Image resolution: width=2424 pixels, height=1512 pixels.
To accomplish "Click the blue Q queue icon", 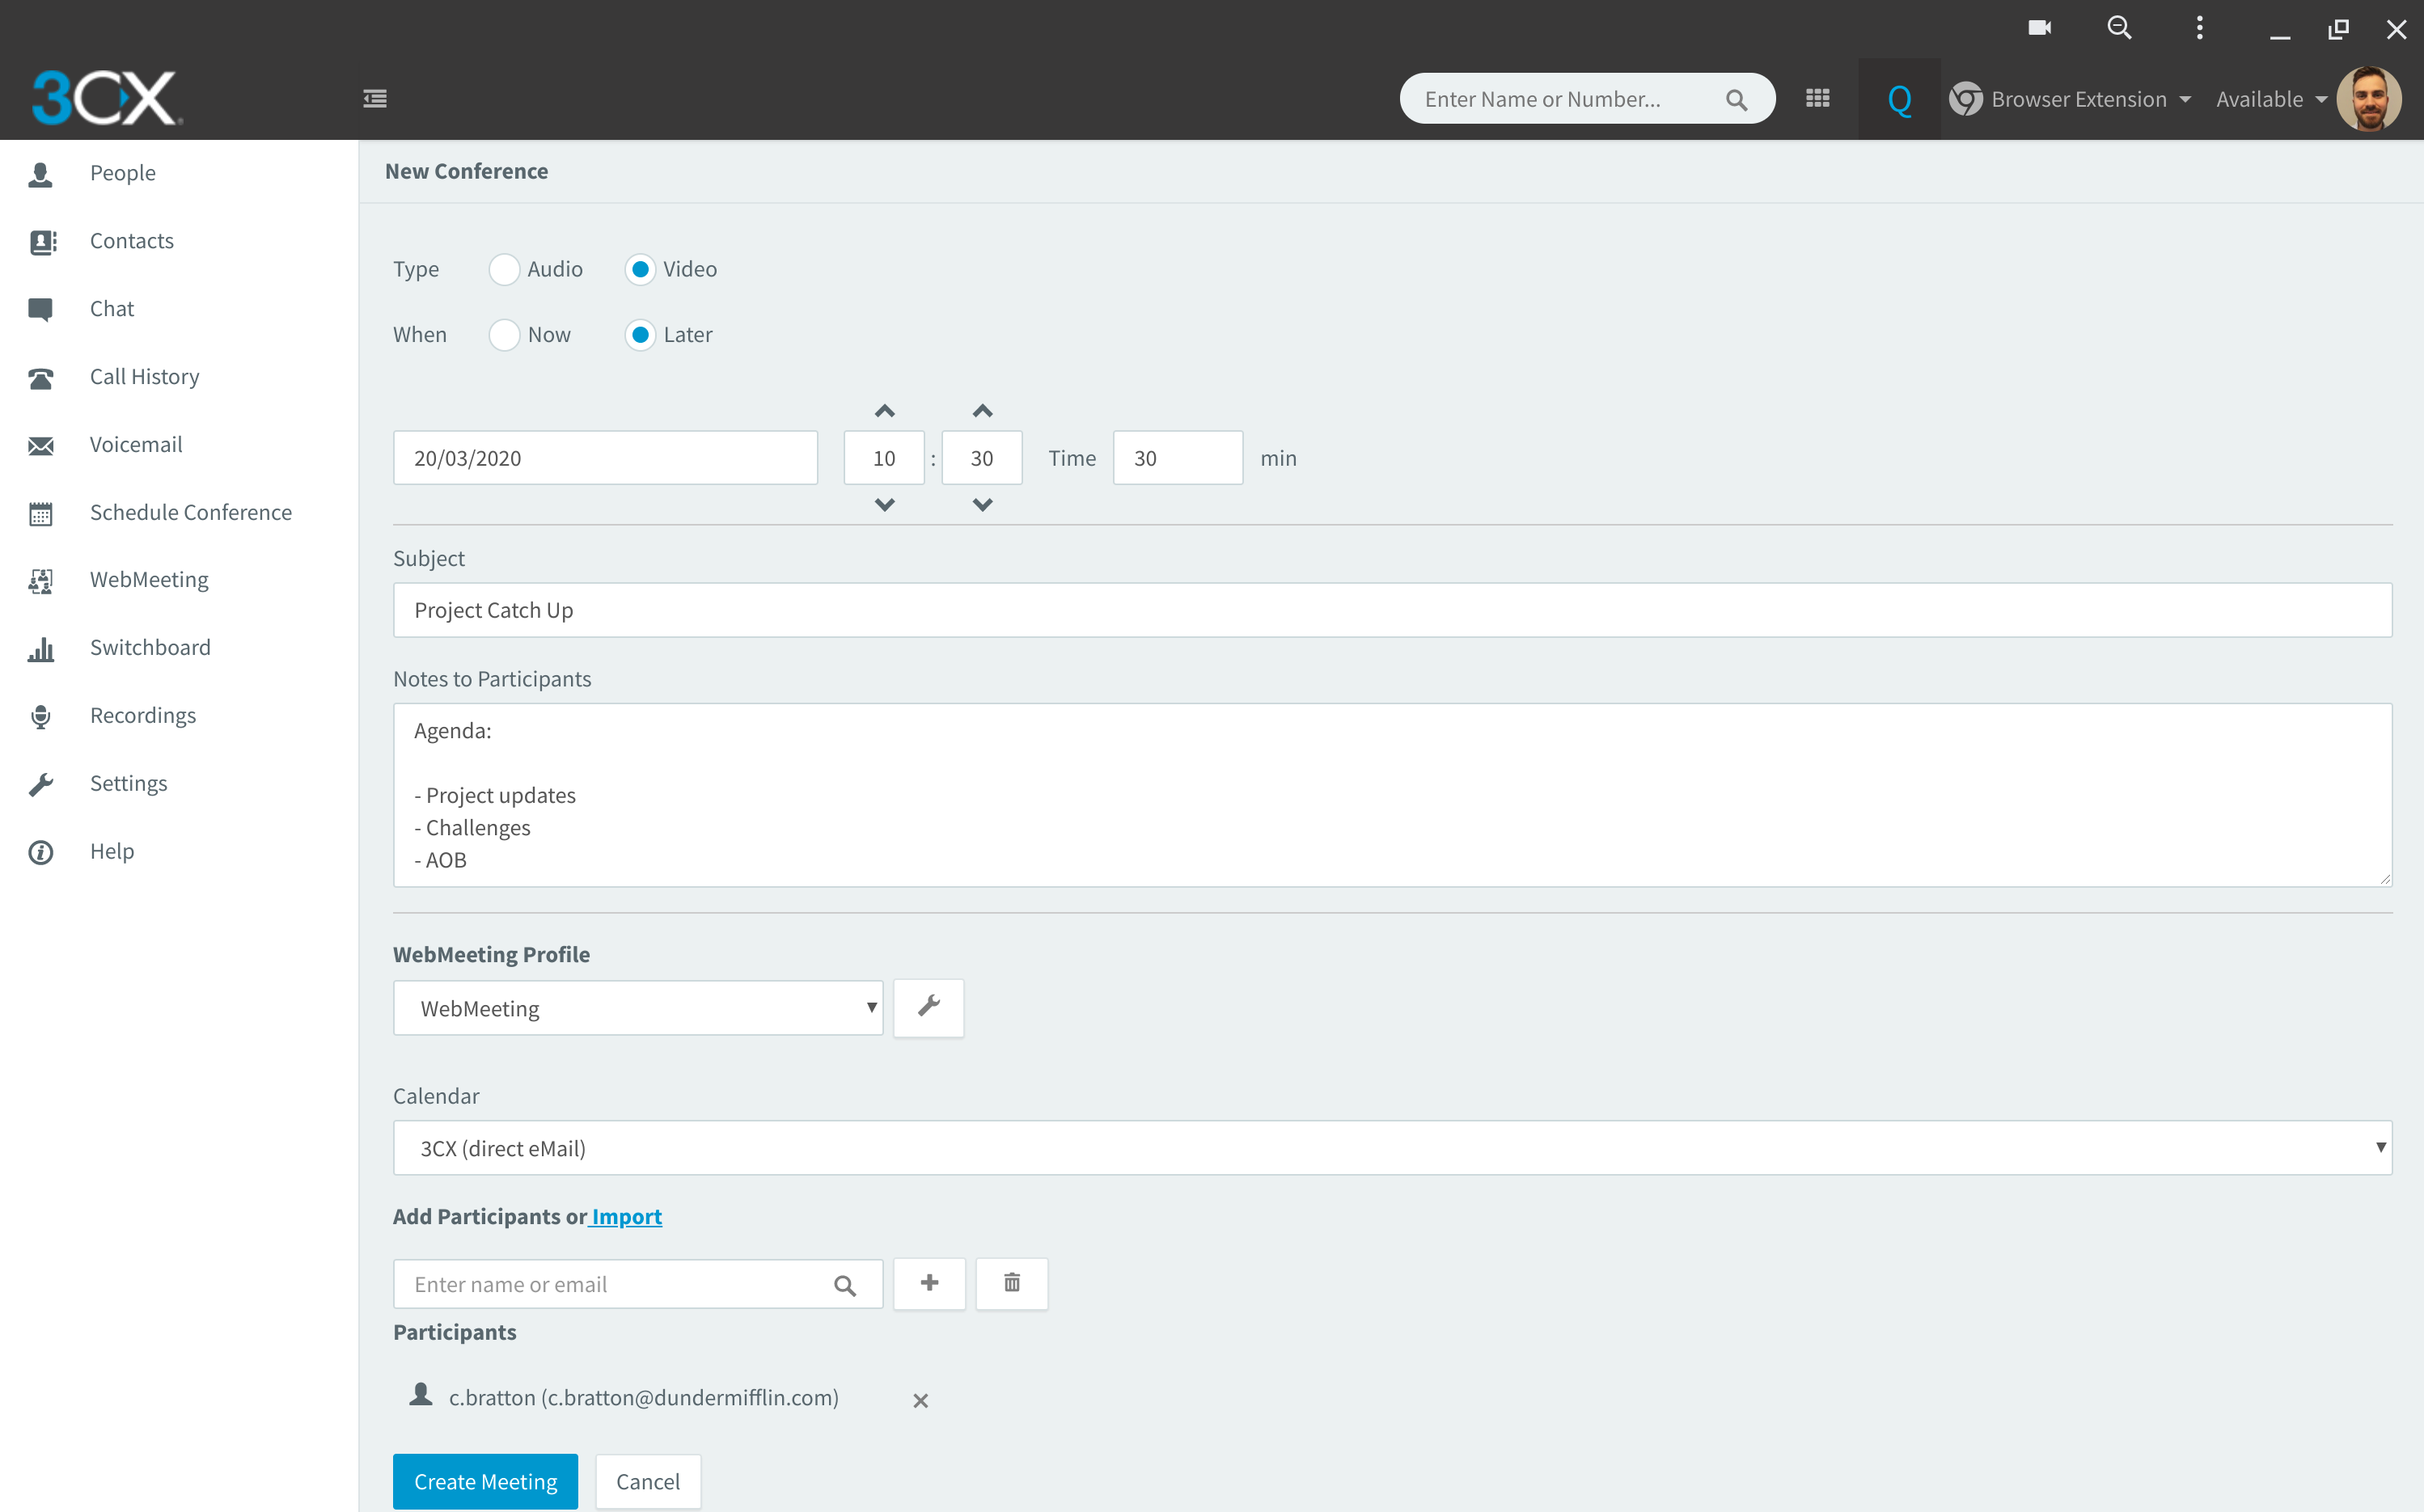I will click(1899, 99).
